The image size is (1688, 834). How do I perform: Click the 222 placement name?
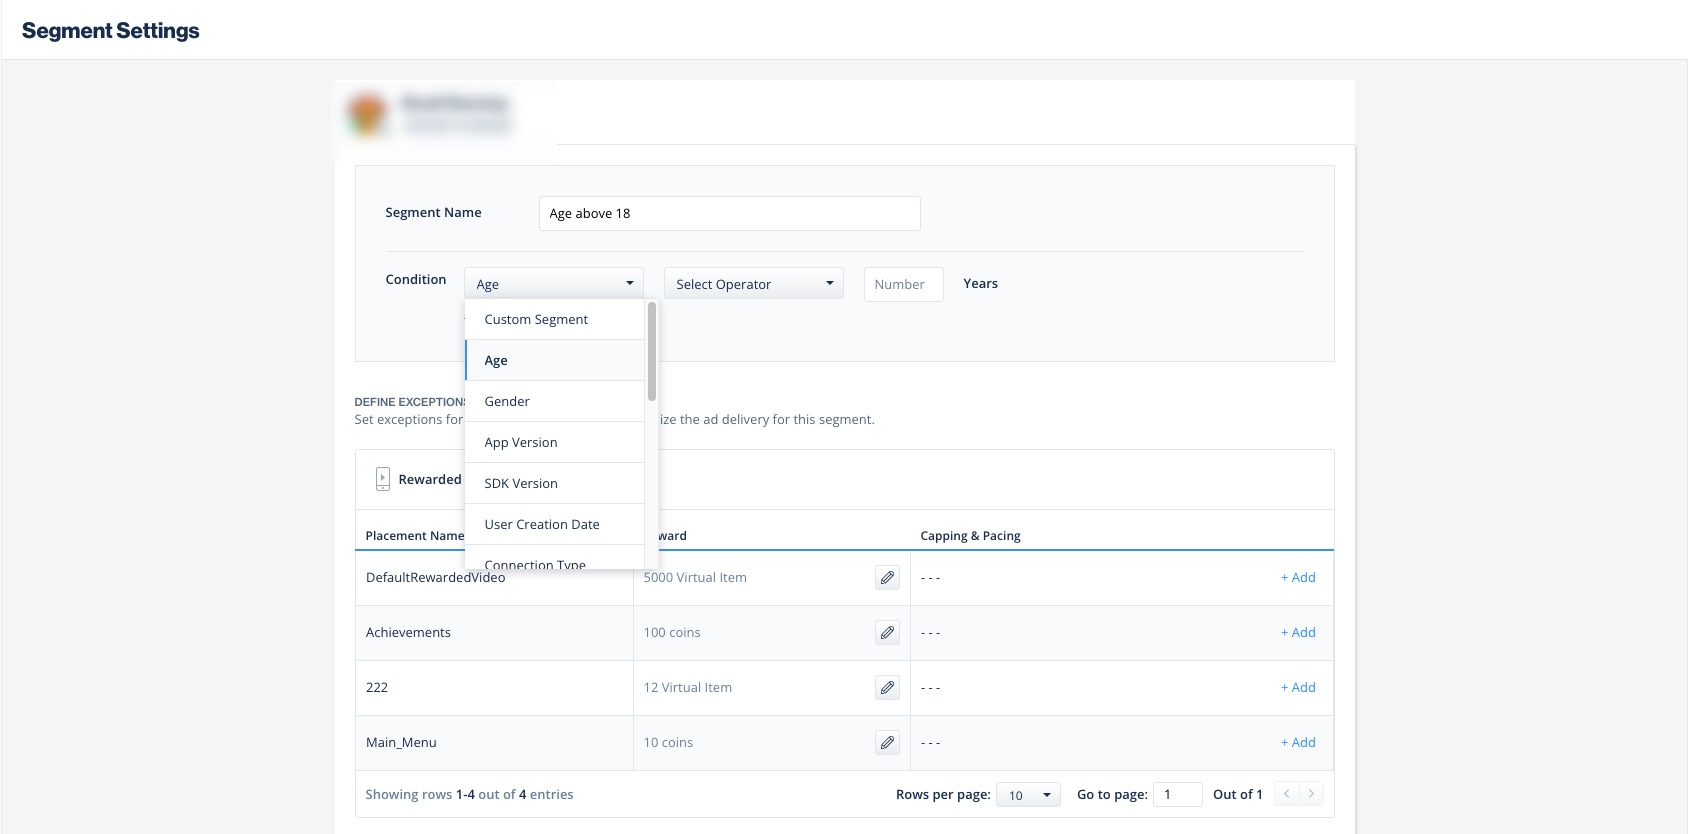[x=377, y=688]
